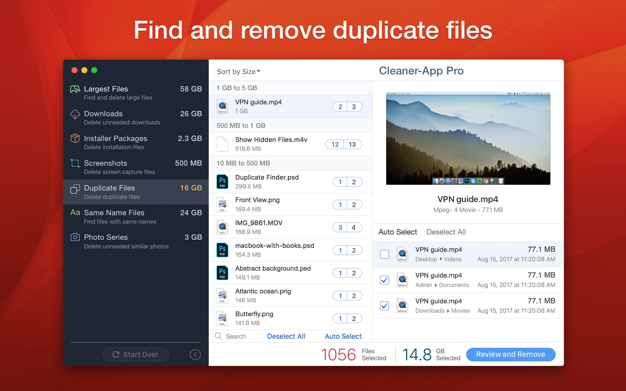This screenshot has height=391, width=626.
Task: Uncheck the VPN guide.mp4 copy in Downloads Movies
Action: [384, 306]
